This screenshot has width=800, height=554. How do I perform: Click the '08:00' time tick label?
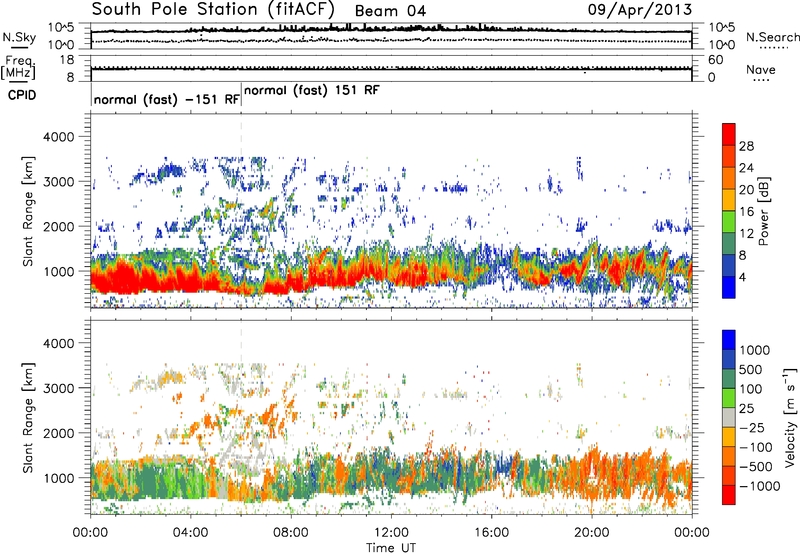tap(291, 533)
